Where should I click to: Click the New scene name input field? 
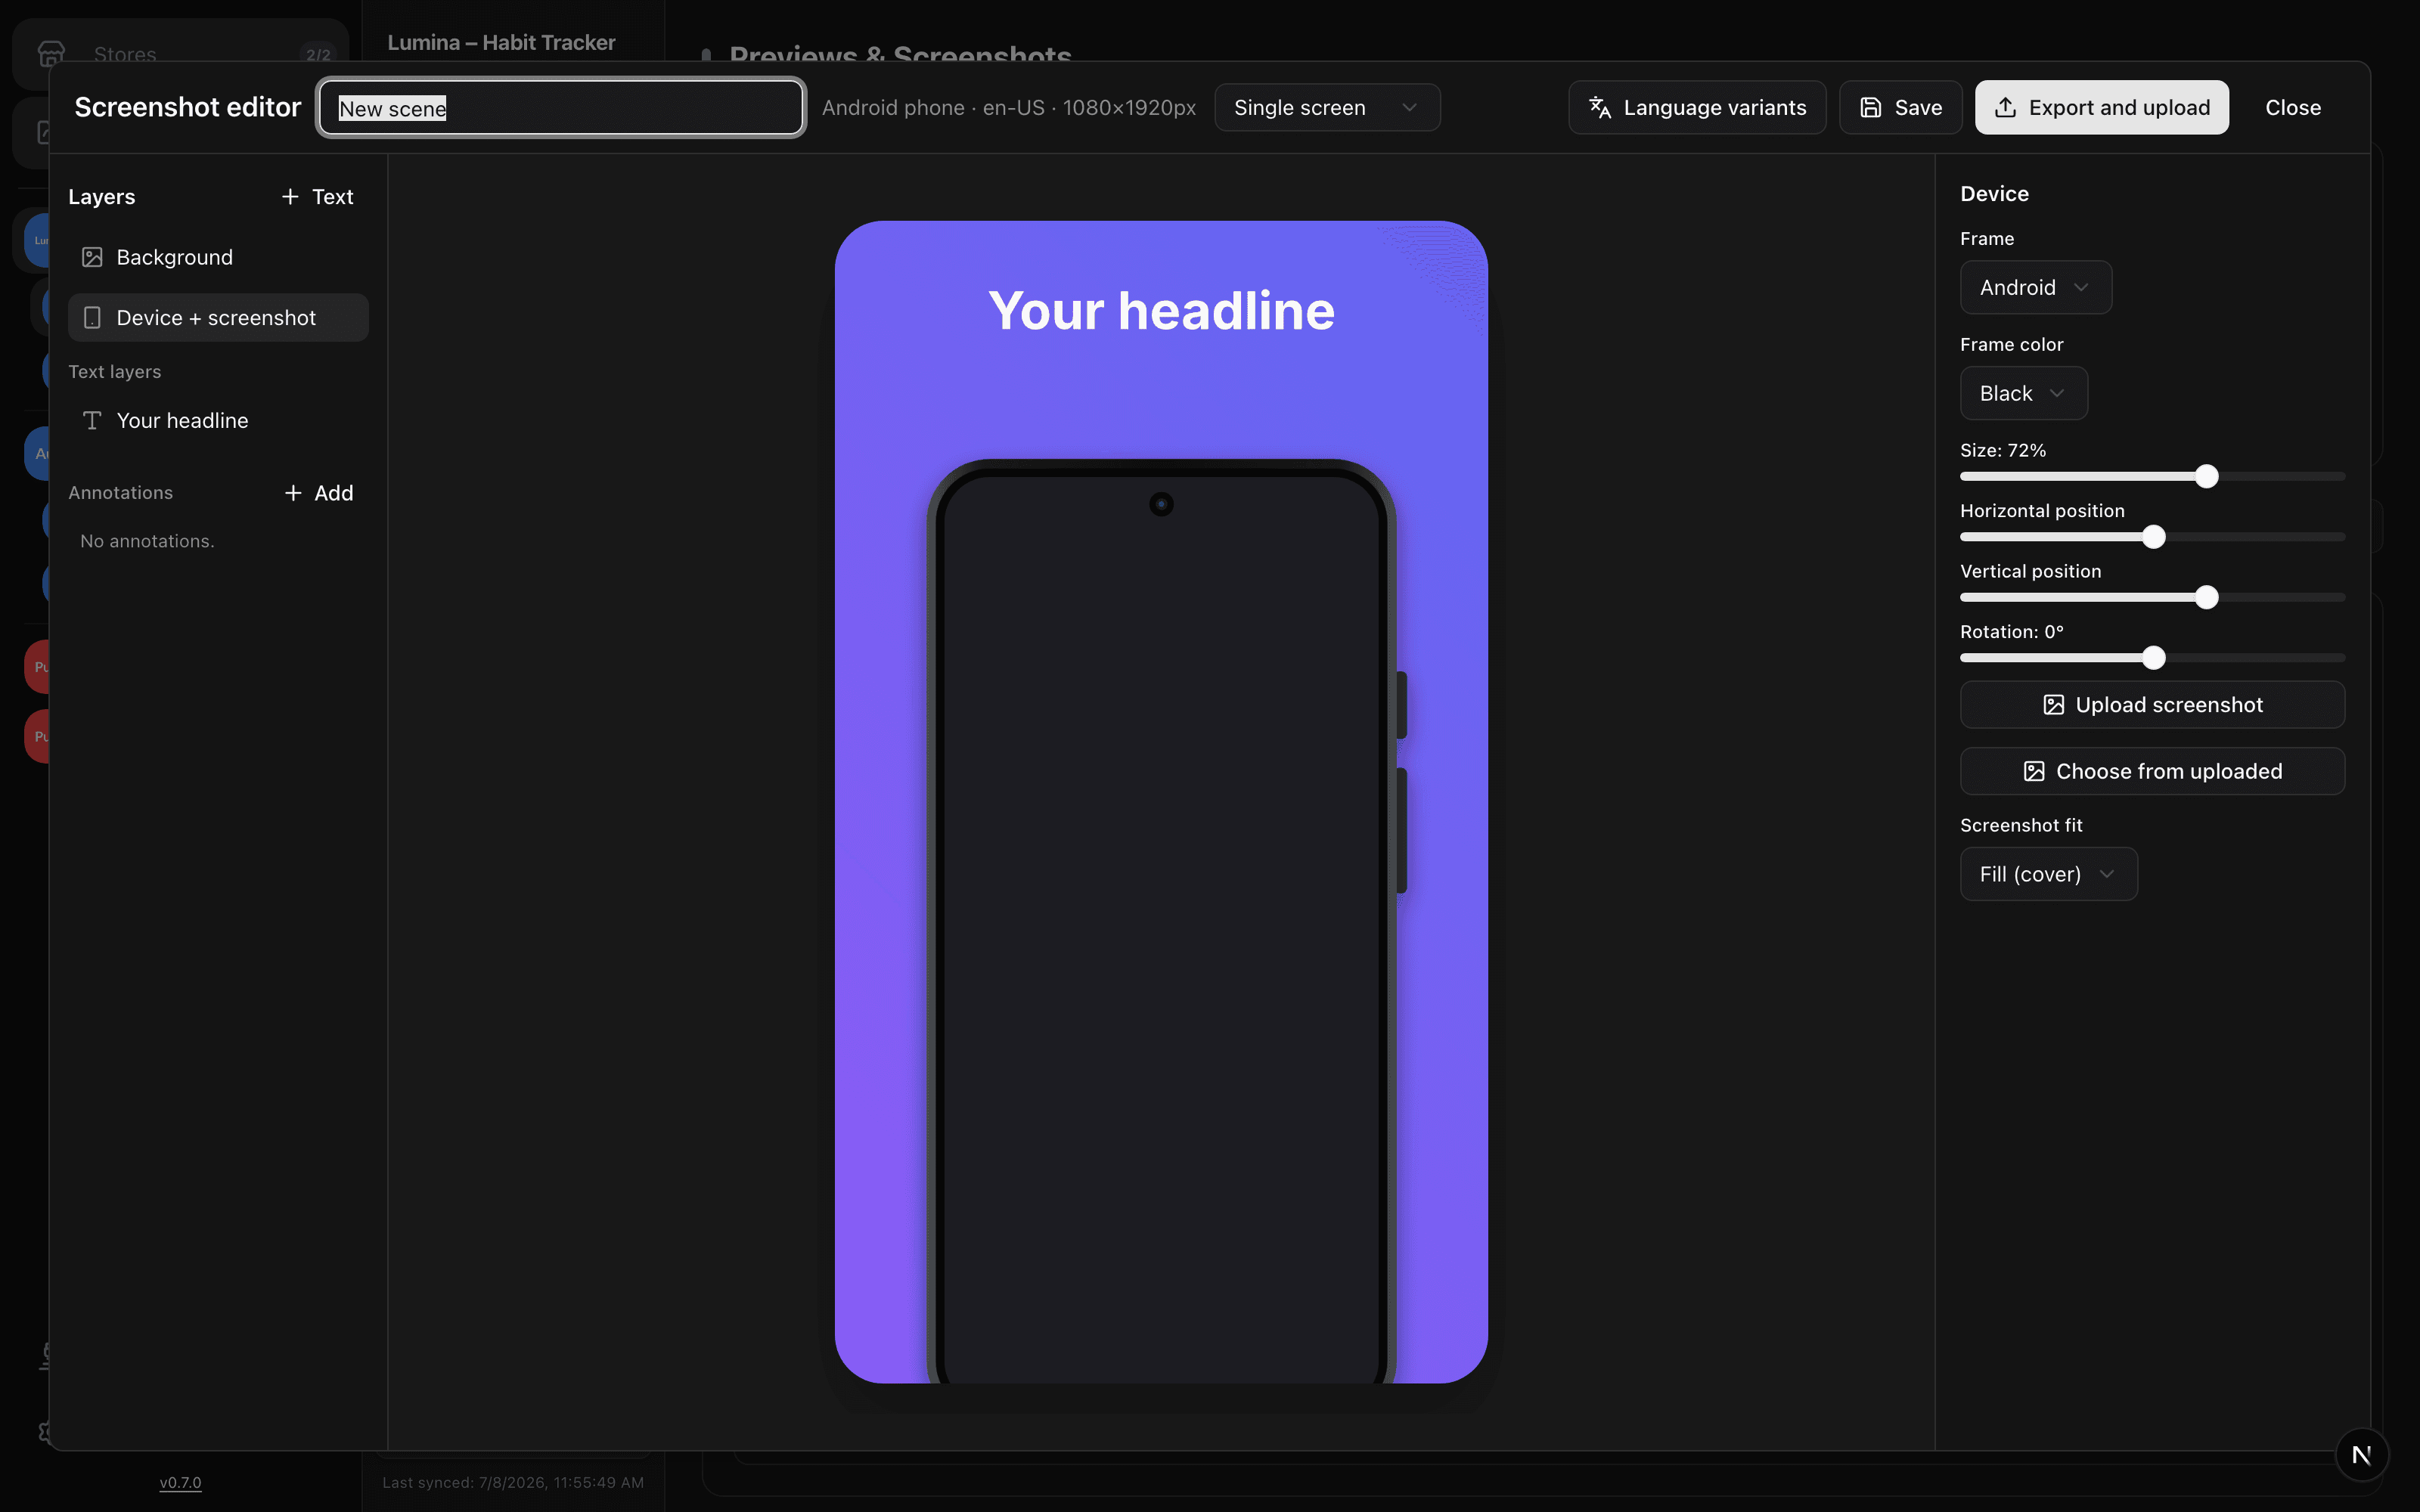point(561,107)
